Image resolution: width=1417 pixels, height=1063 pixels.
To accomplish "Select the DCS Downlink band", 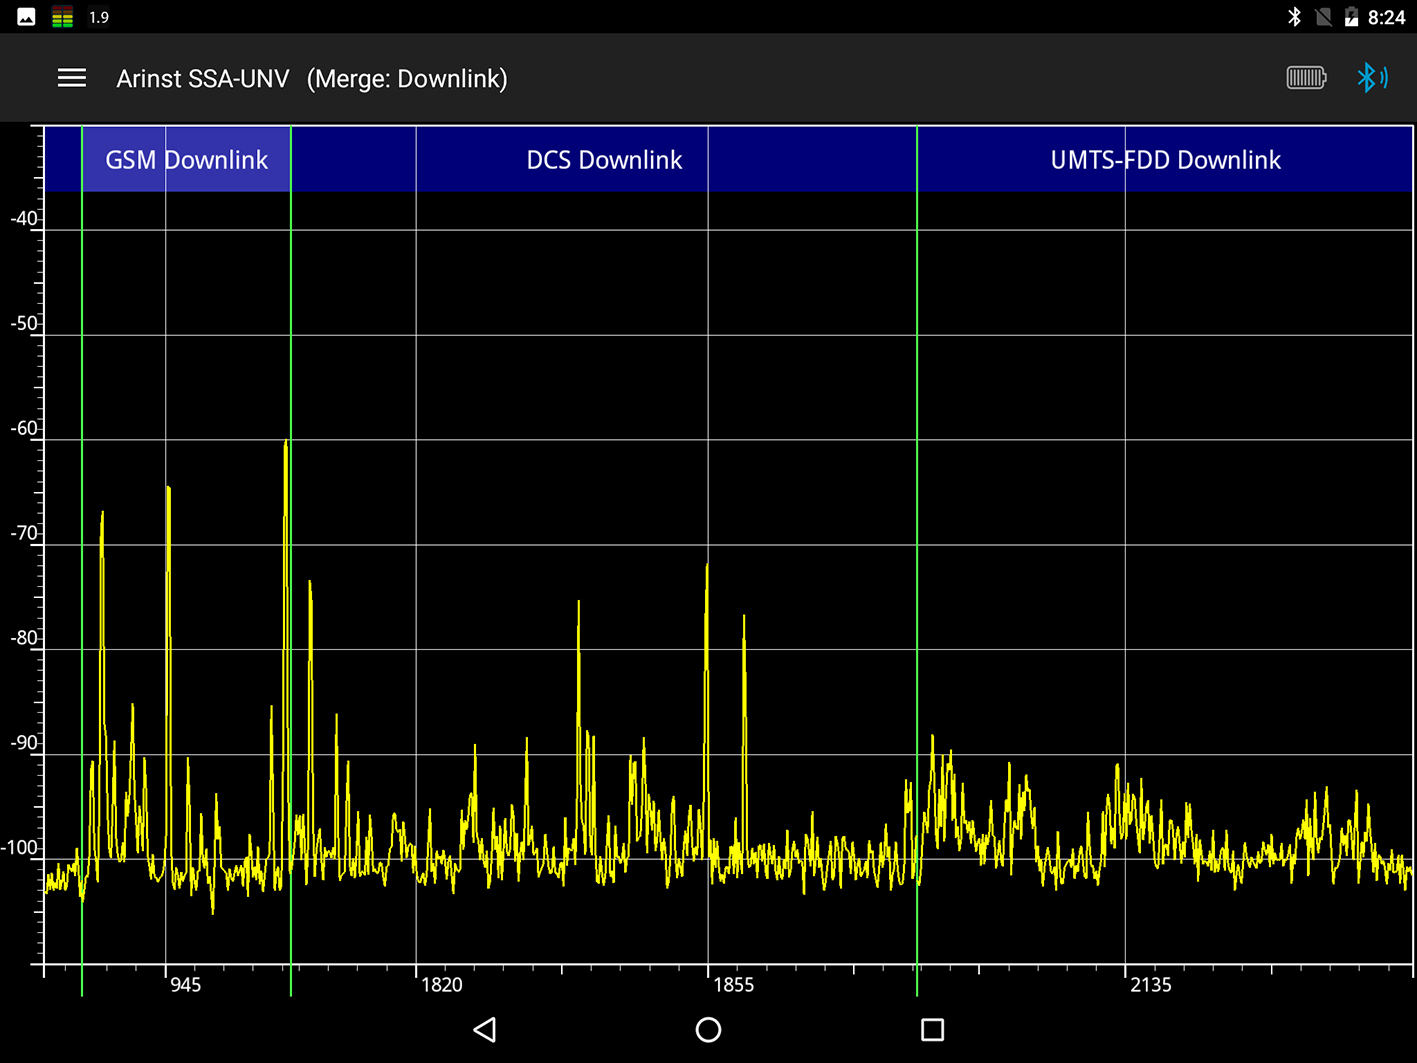I will tap(604, 159).
